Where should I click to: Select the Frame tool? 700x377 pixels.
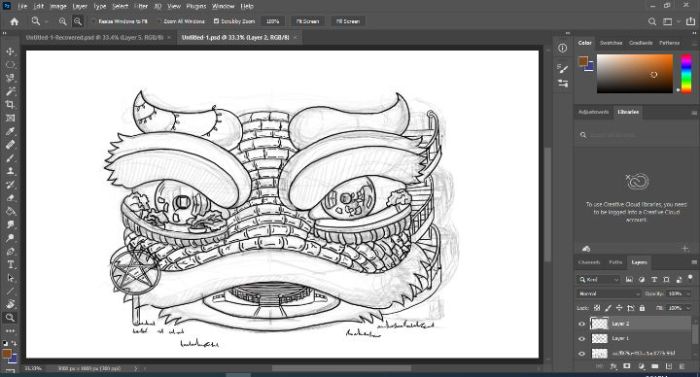pyautogui.click(x=10, y=118)
